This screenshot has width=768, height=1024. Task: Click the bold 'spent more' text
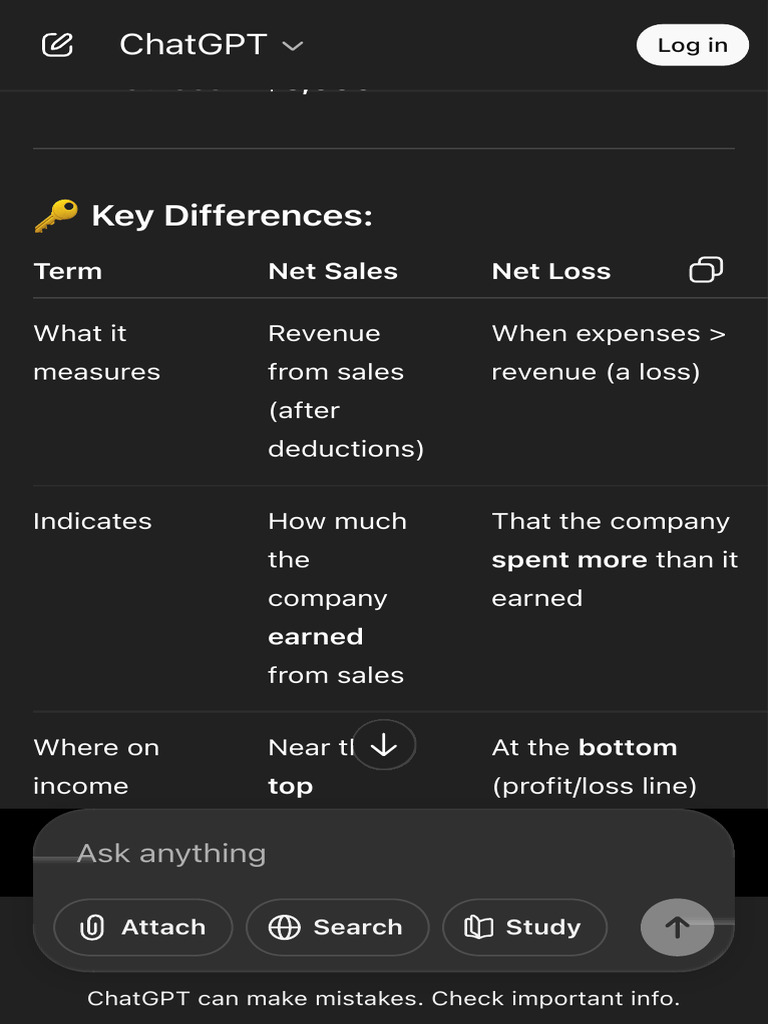[x=569, y=560]
